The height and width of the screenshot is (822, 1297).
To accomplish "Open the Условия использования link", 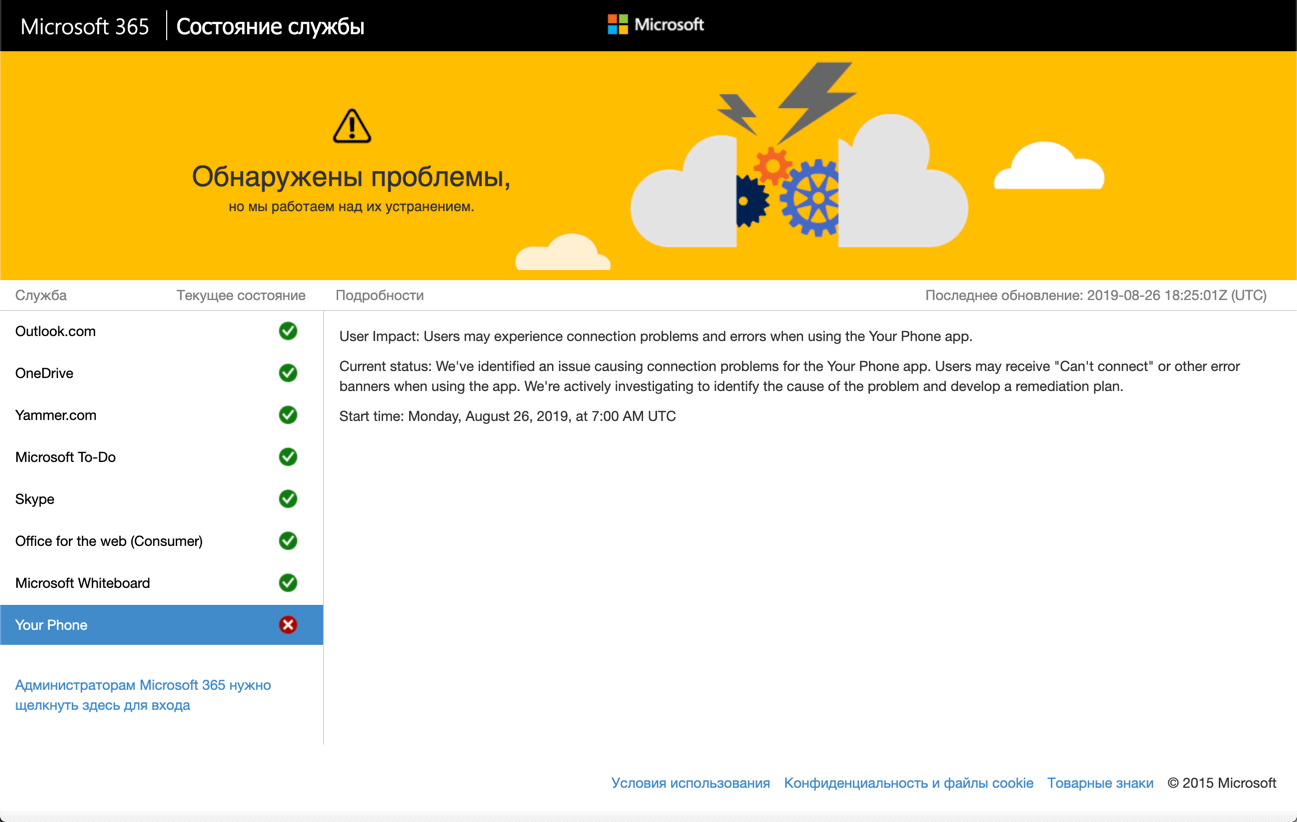I will [x=691, y=783].
